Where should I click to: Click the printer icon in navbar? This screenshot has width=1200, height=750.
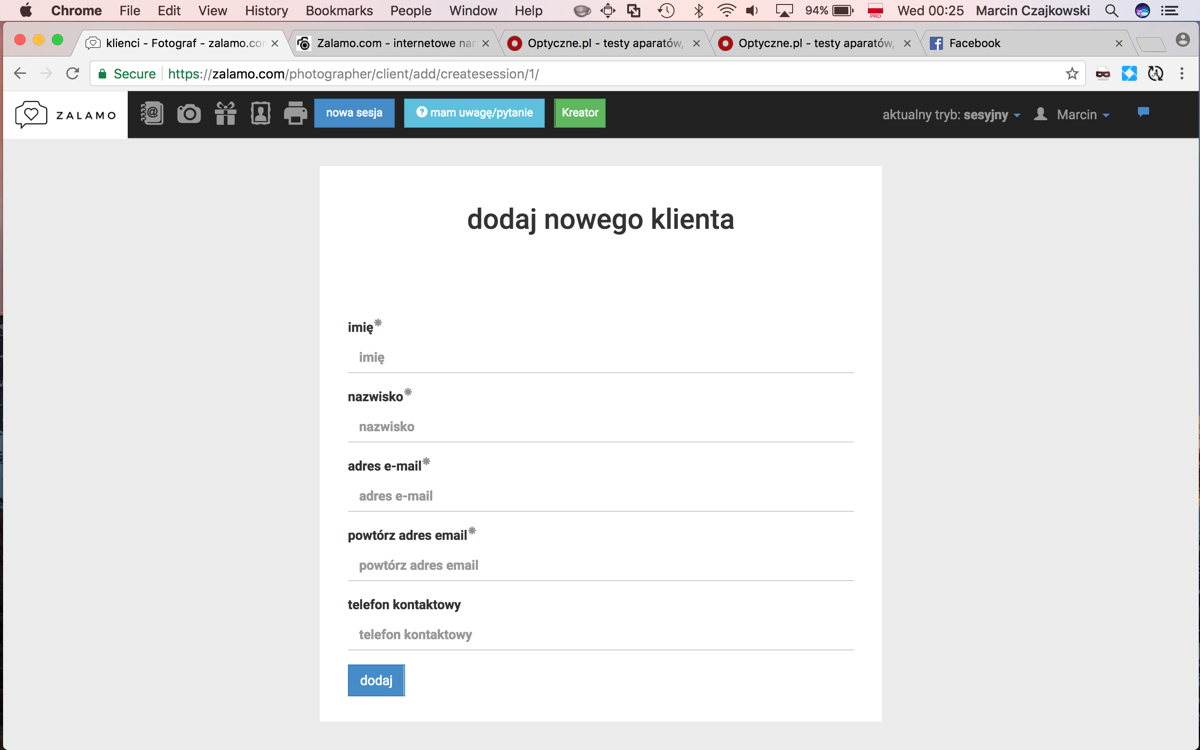pyautogui.click(x=295, y=113)
